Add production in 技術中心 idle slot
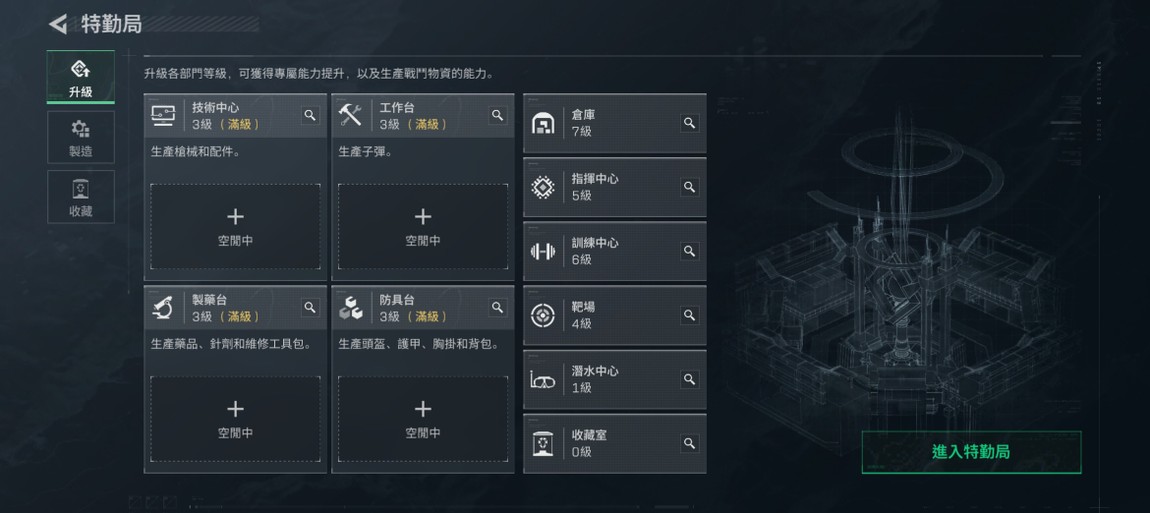1150x513 pixels. coord(235,226)
